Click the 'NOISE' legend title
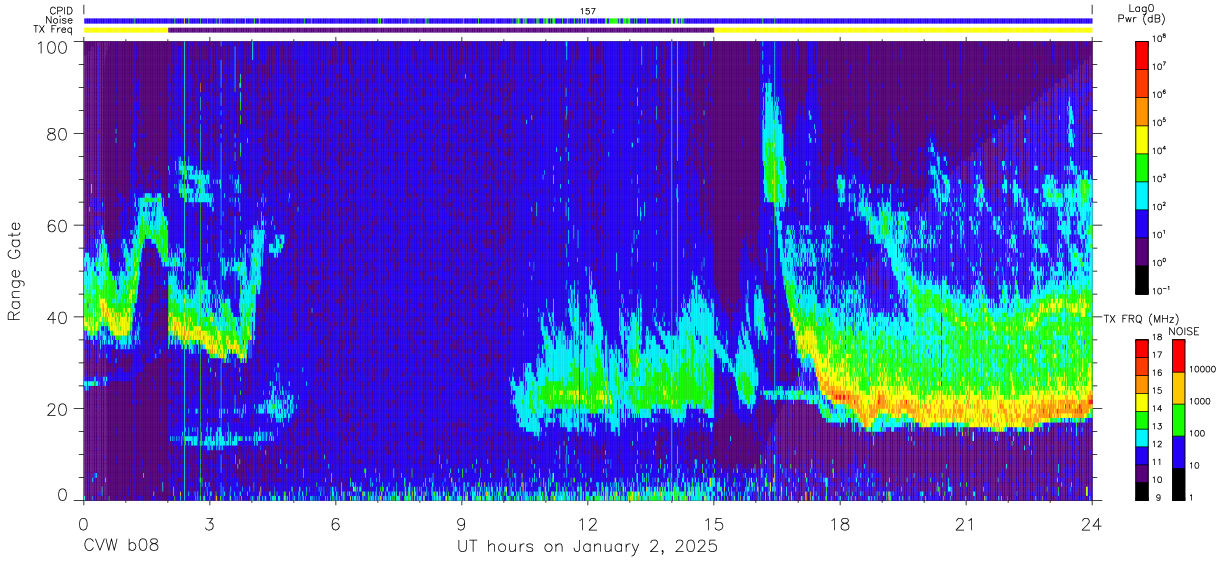The height and width of the screenshot is (567, 1228). (x=1185, y=331)
